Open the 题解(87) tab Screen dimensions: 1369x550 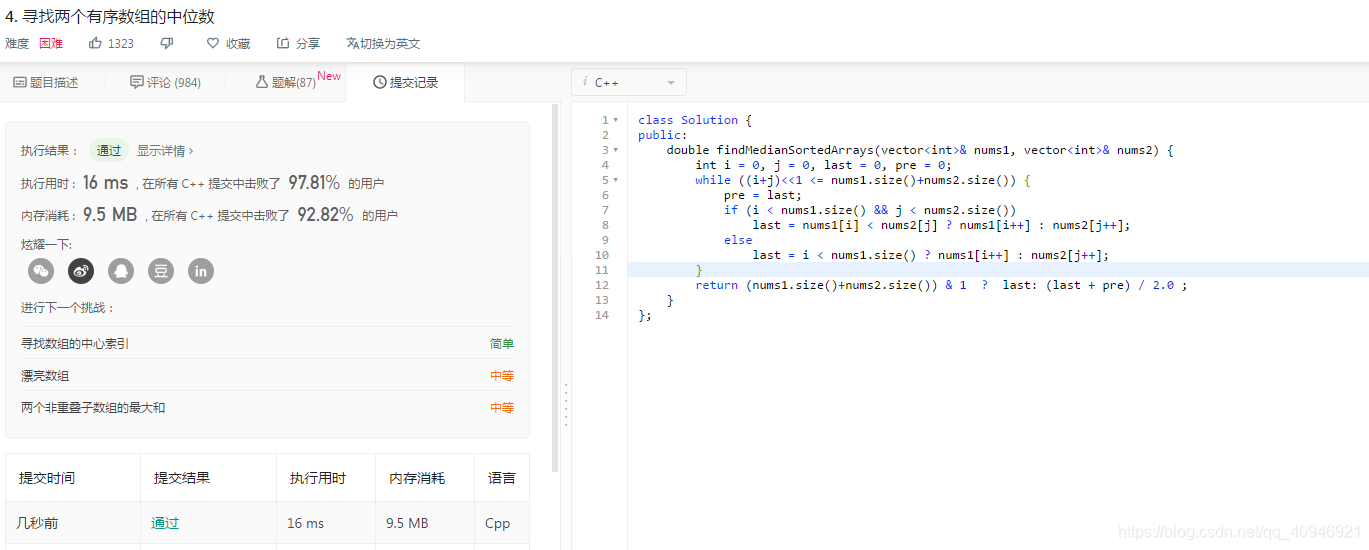(286, 82)
